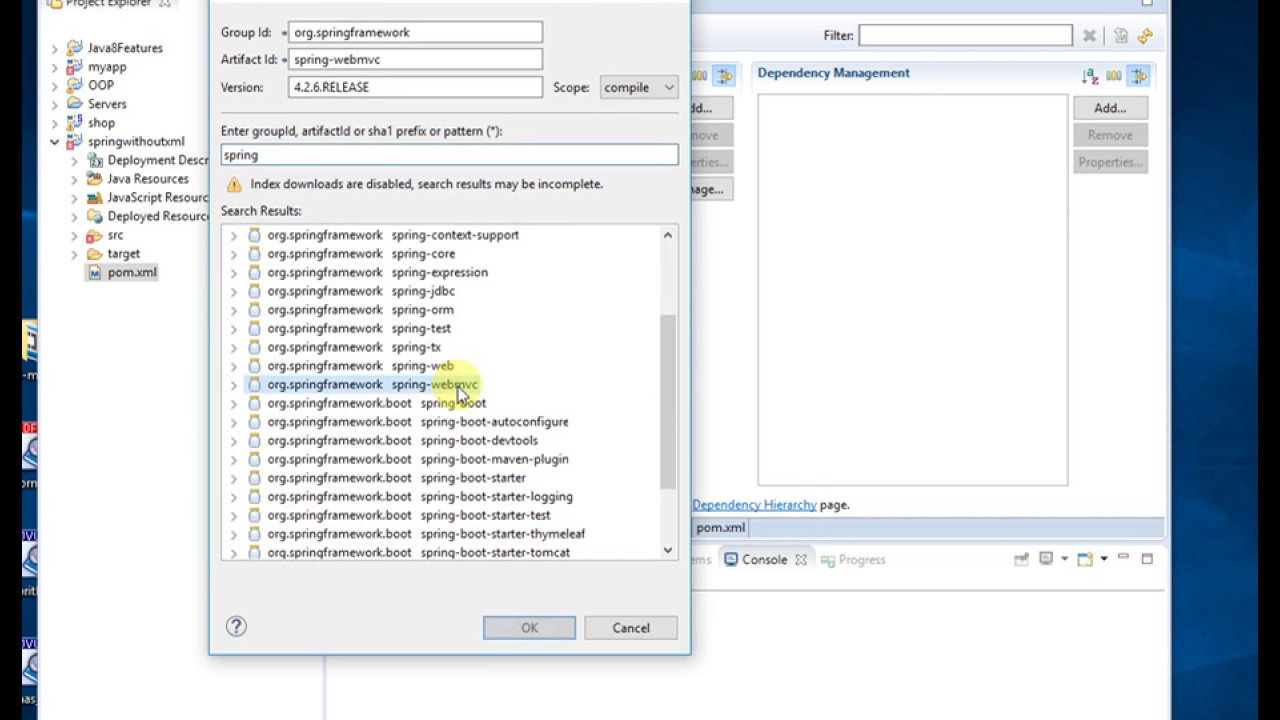Open the dropdown arrow beside display selected console

click(1064, 559)
